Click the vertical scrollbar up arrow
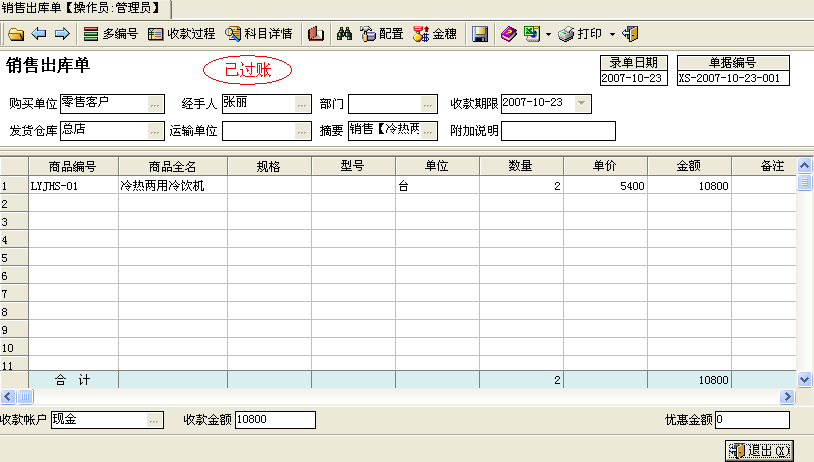This screenshot has width=814, height=462. pos(804,166)
